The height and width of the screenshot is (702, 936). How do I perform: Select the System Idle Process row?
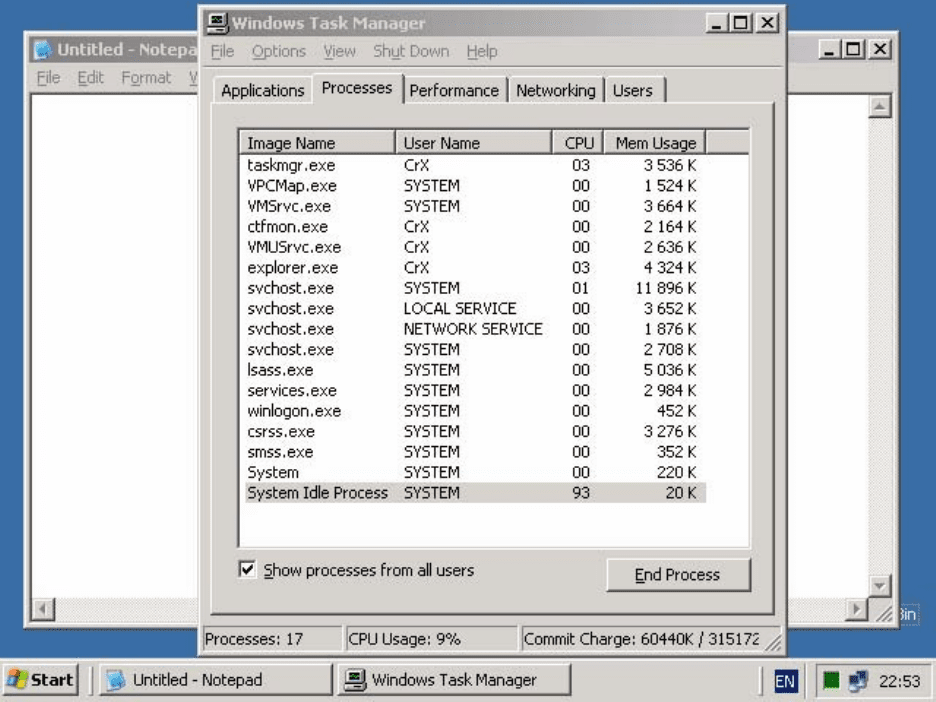coord(475,492)
